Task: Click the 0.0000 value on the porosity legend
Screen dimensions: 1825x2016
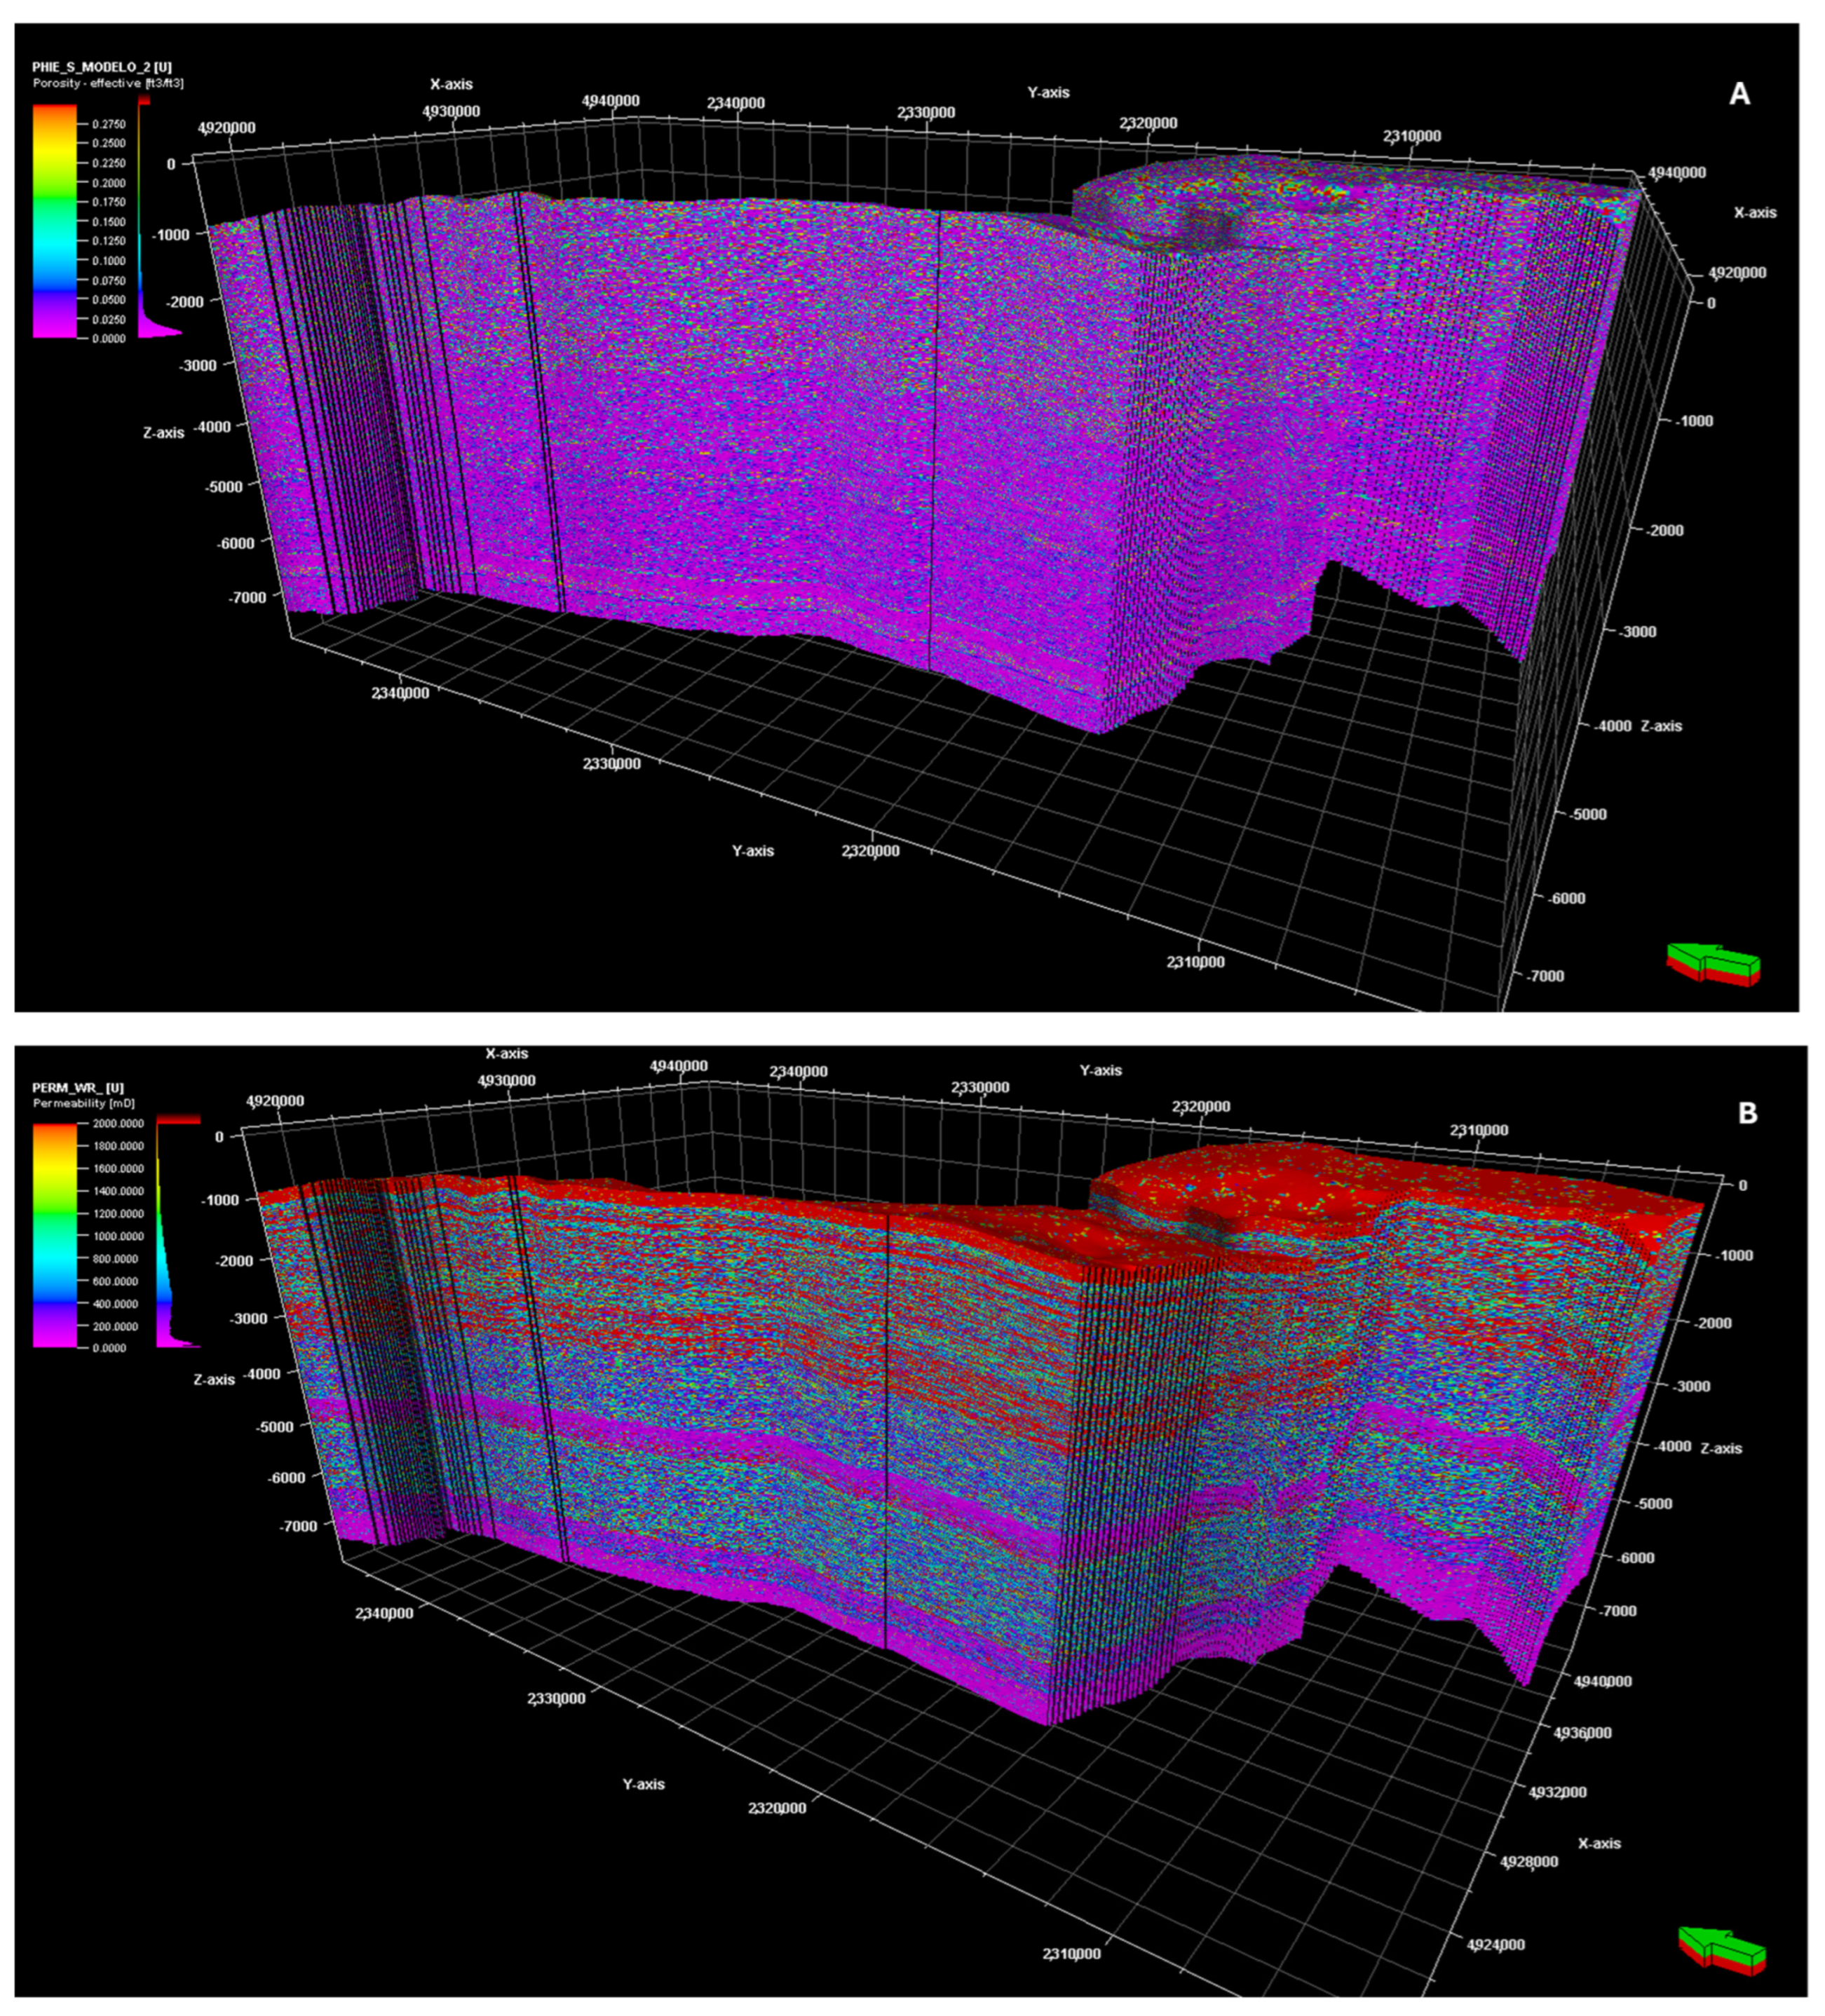Action: [109, 339]
